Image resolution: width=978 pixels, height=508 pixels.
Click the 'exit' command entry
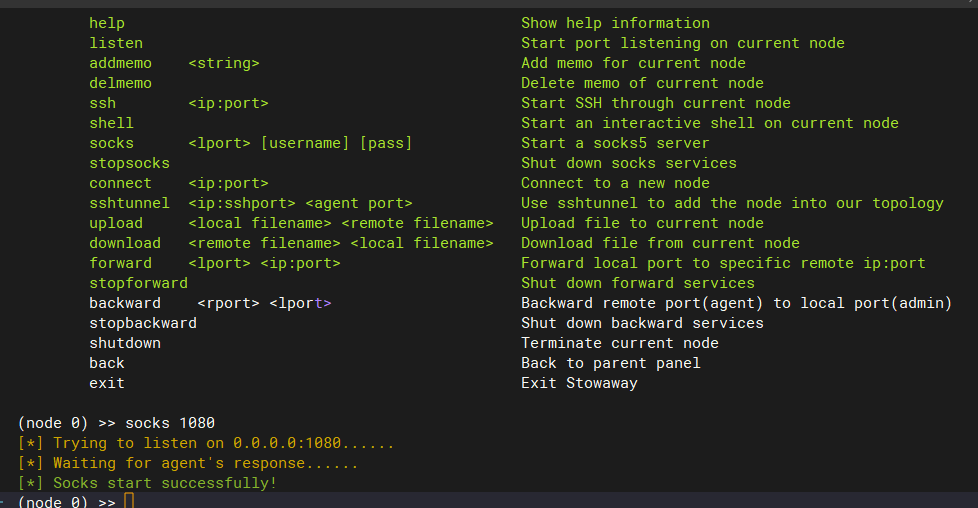107,383
